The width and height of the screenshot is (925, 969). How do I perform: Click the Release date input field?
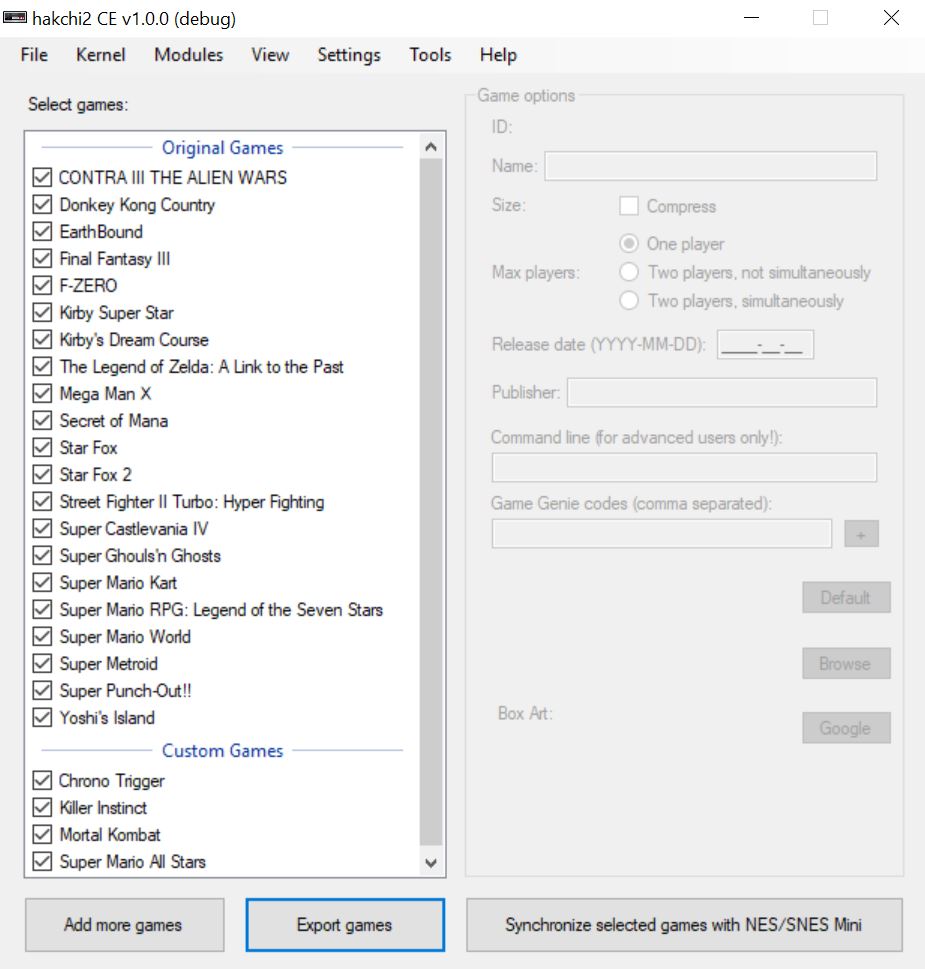(765, 344)
